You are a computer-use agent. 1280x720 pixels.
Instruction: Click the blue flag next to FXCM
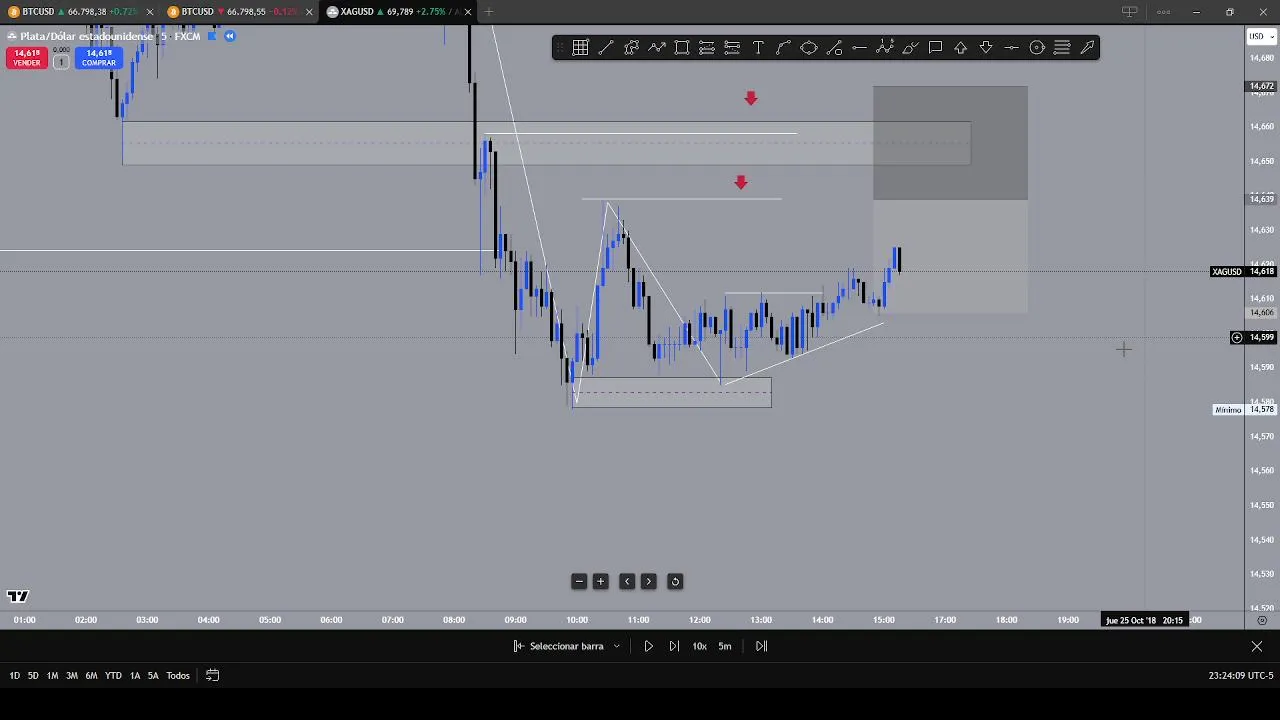pos(212,36)
